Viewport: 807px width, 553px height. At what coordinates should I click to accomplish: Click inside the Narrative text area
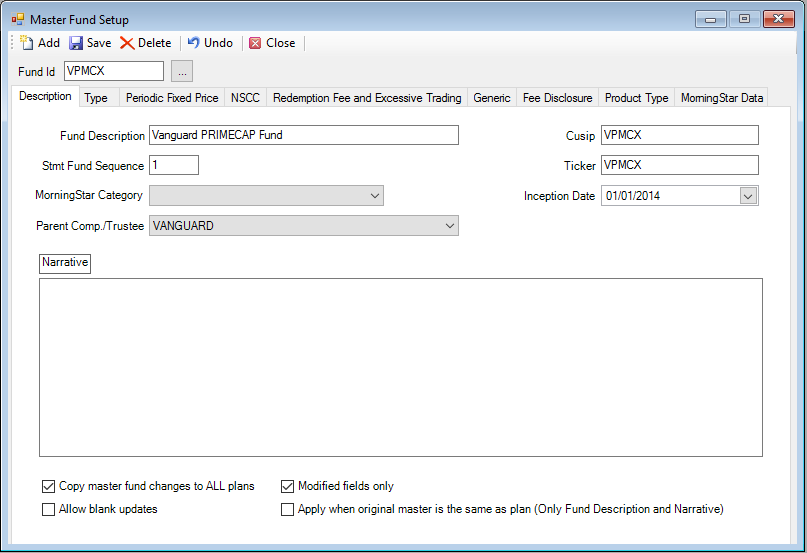pos(401,368)
